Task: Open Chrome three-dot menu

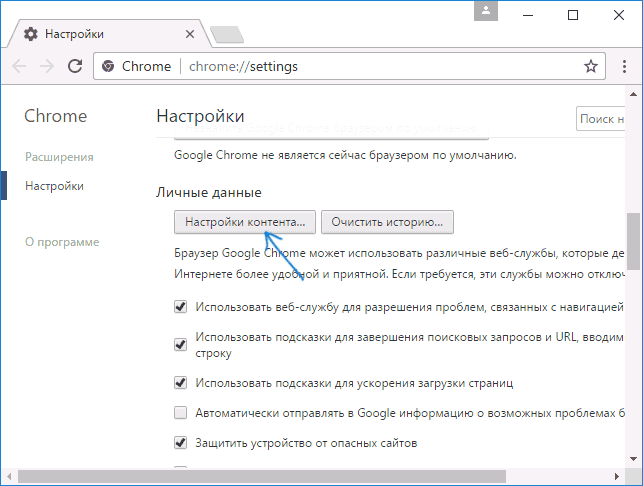Action: (624, 66)
